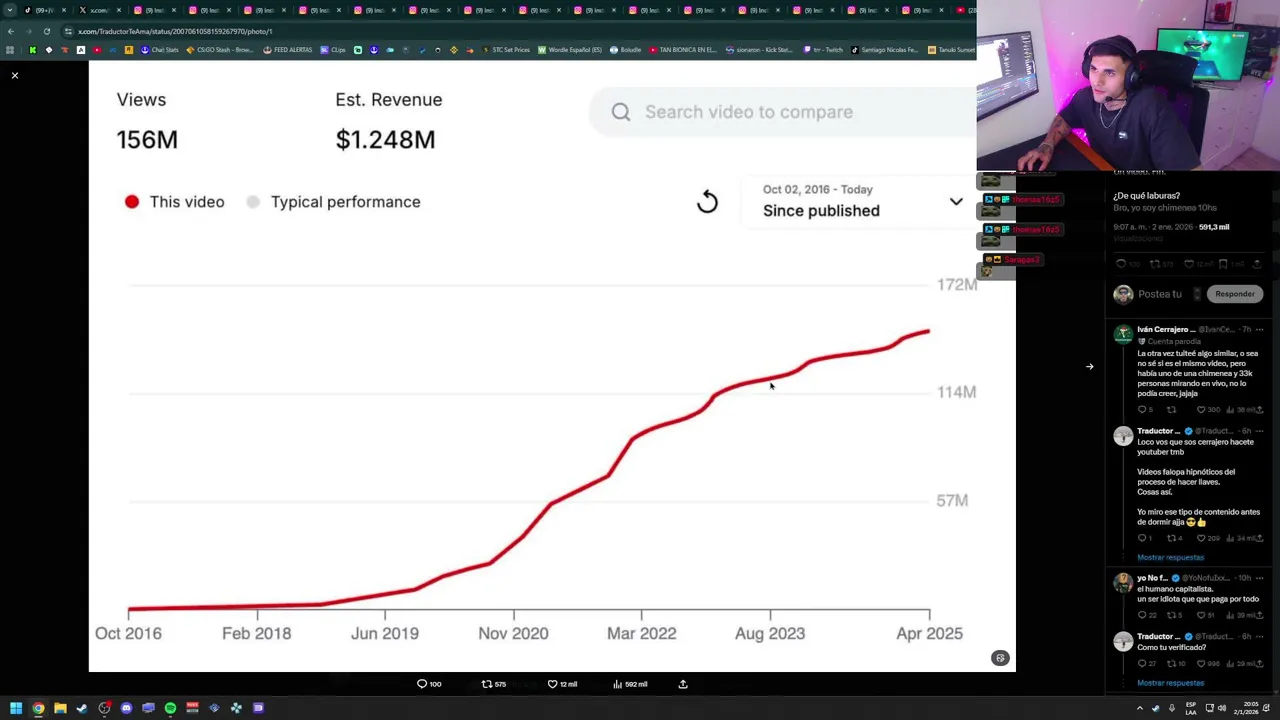The image size is (1280, 720).
Task: Collapse the sidebar with the right arrow
Action: pos(1090,367)
